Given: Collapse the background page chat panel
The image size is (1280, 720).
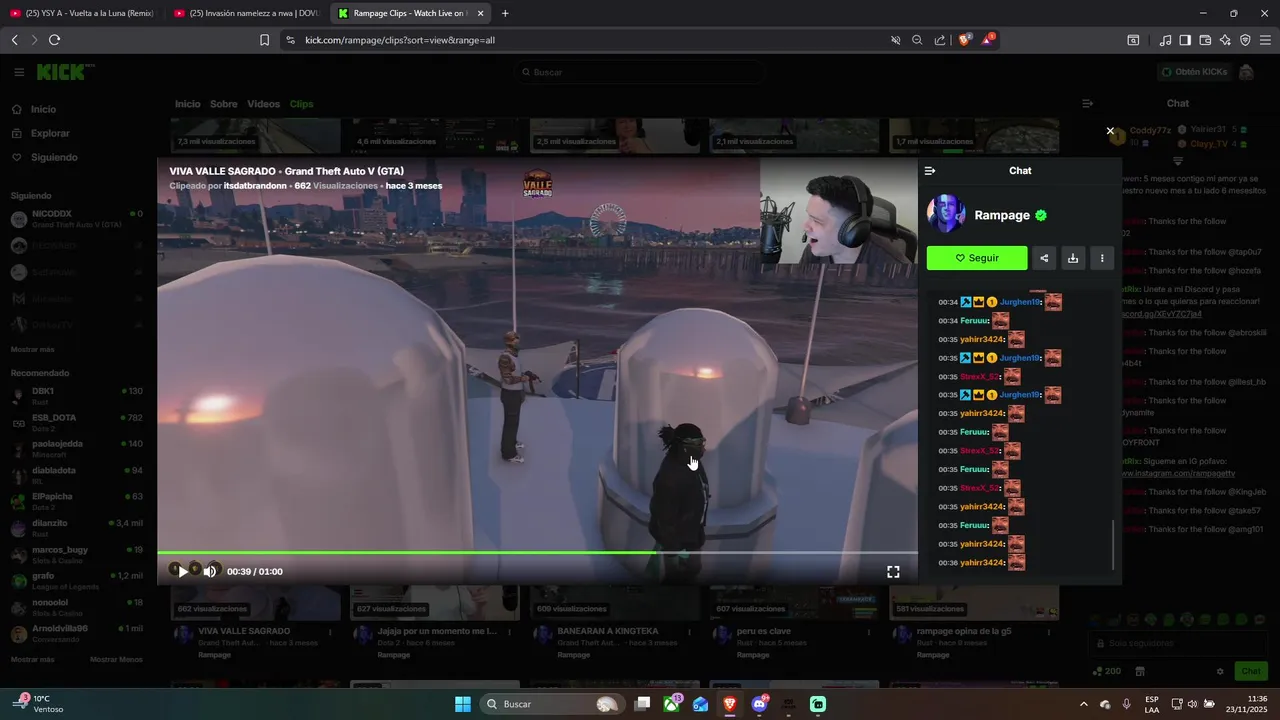Looking at the screenshot, I should pyautogui.click(x=1088, y=104).
